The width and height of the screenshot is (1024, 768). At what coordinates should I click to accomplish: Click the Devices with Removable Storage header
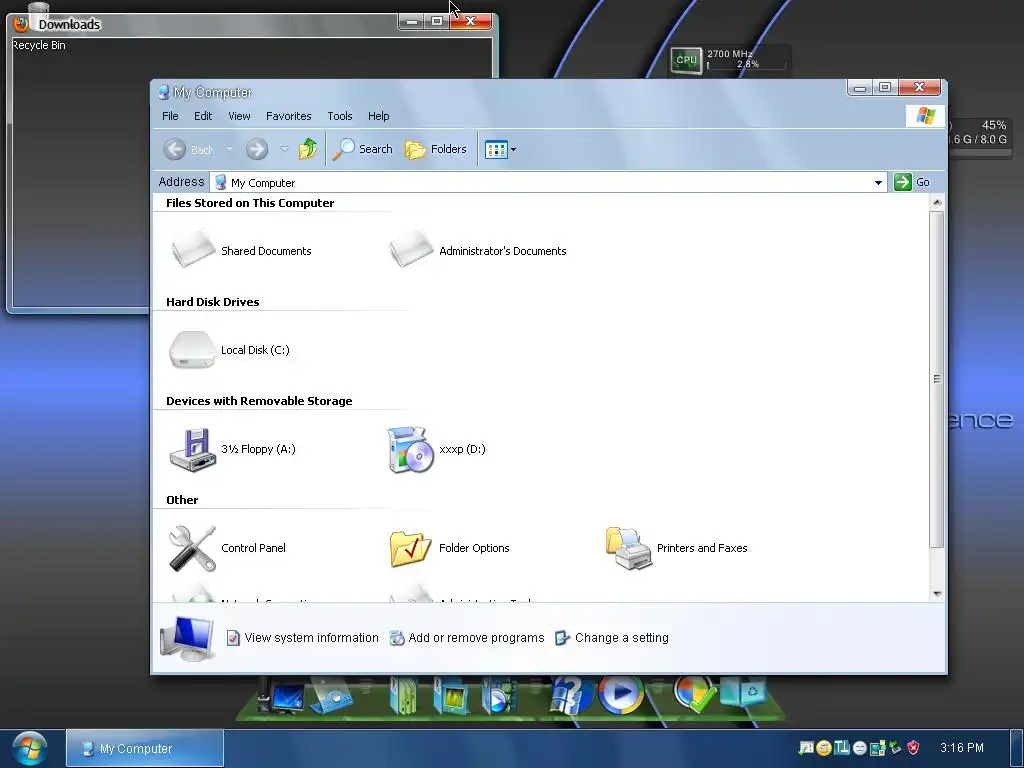point(259,401)
